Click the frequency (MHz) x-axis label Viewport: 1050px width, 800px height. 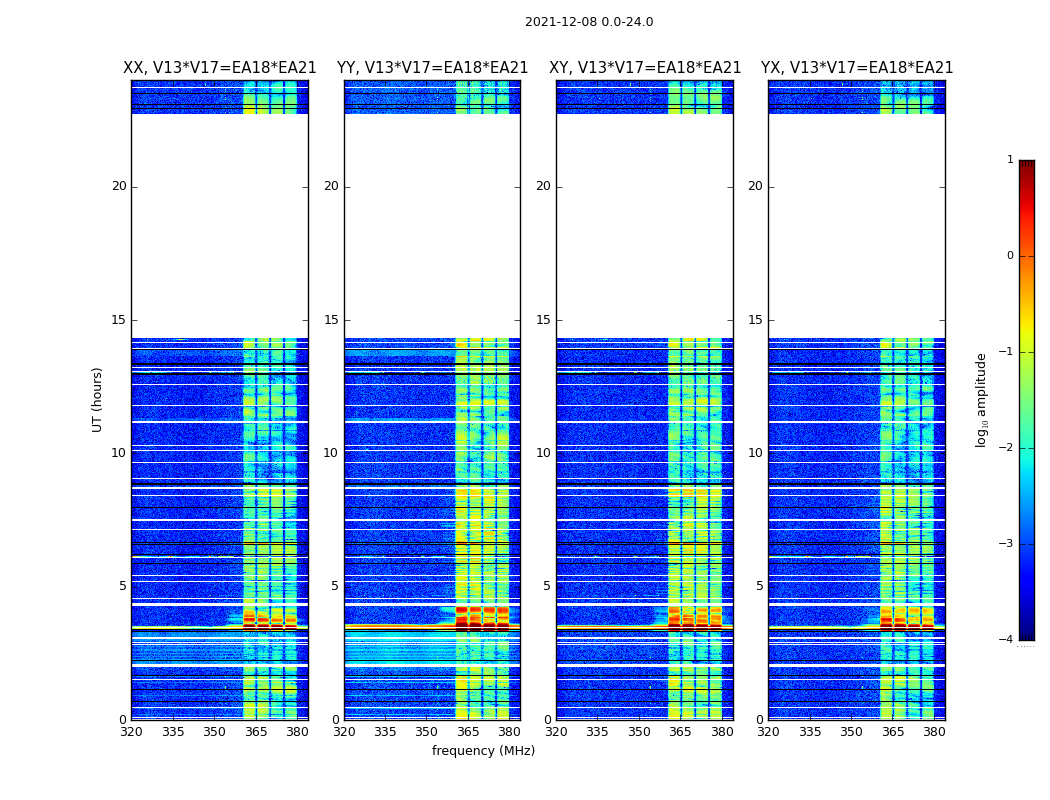[483, 751]
